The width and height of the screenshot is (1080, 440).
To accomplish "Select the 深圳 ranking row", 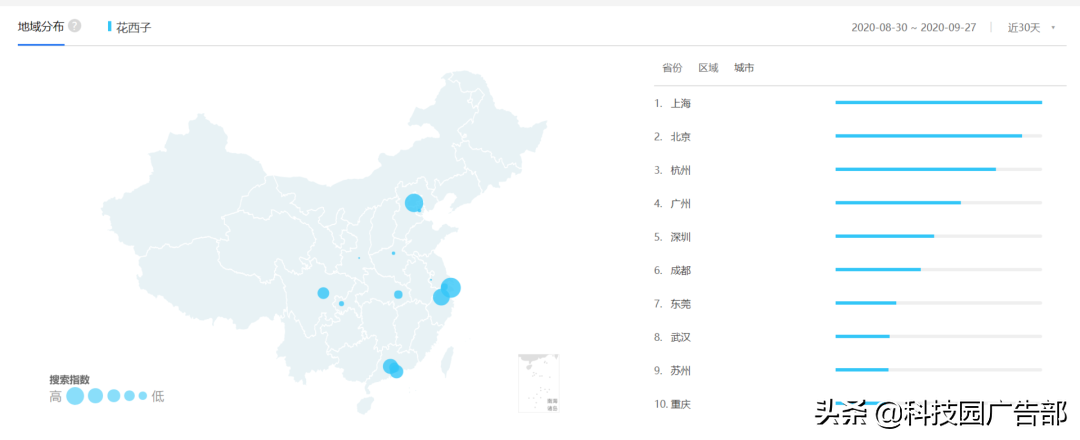I will [x=848, y=237].
